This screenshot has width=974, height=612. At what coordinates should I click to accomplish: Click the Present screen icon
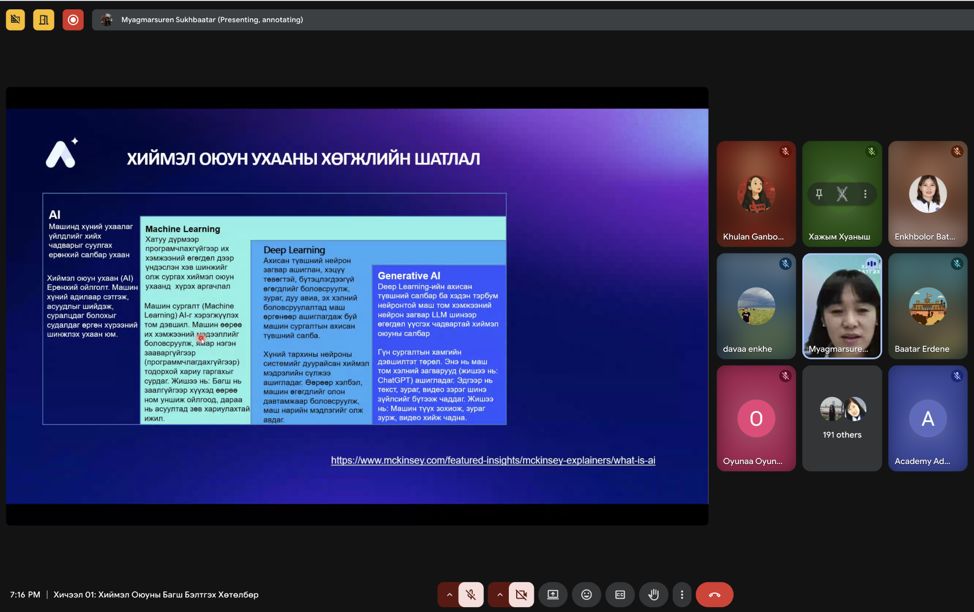552,594
